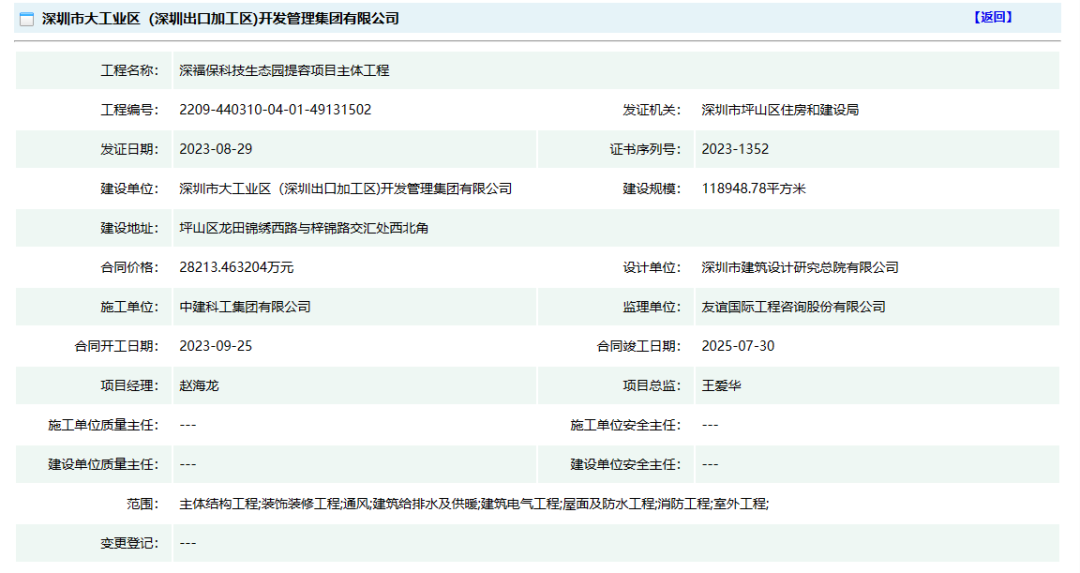Click the 建设单位 label

[129, 189]
